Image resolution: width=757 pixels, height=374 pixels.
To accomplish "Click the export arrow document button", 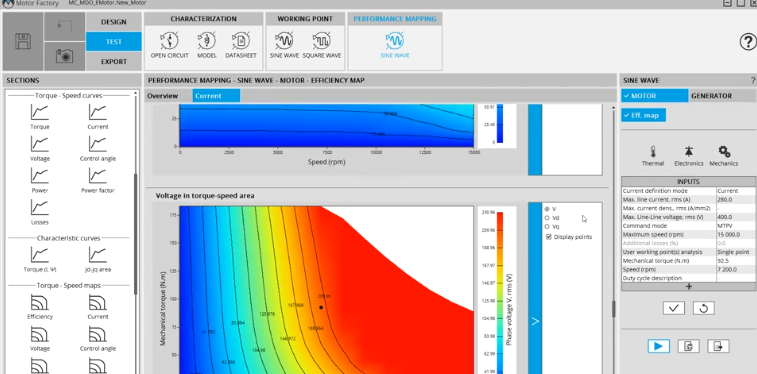I will (x=718, y=346).
